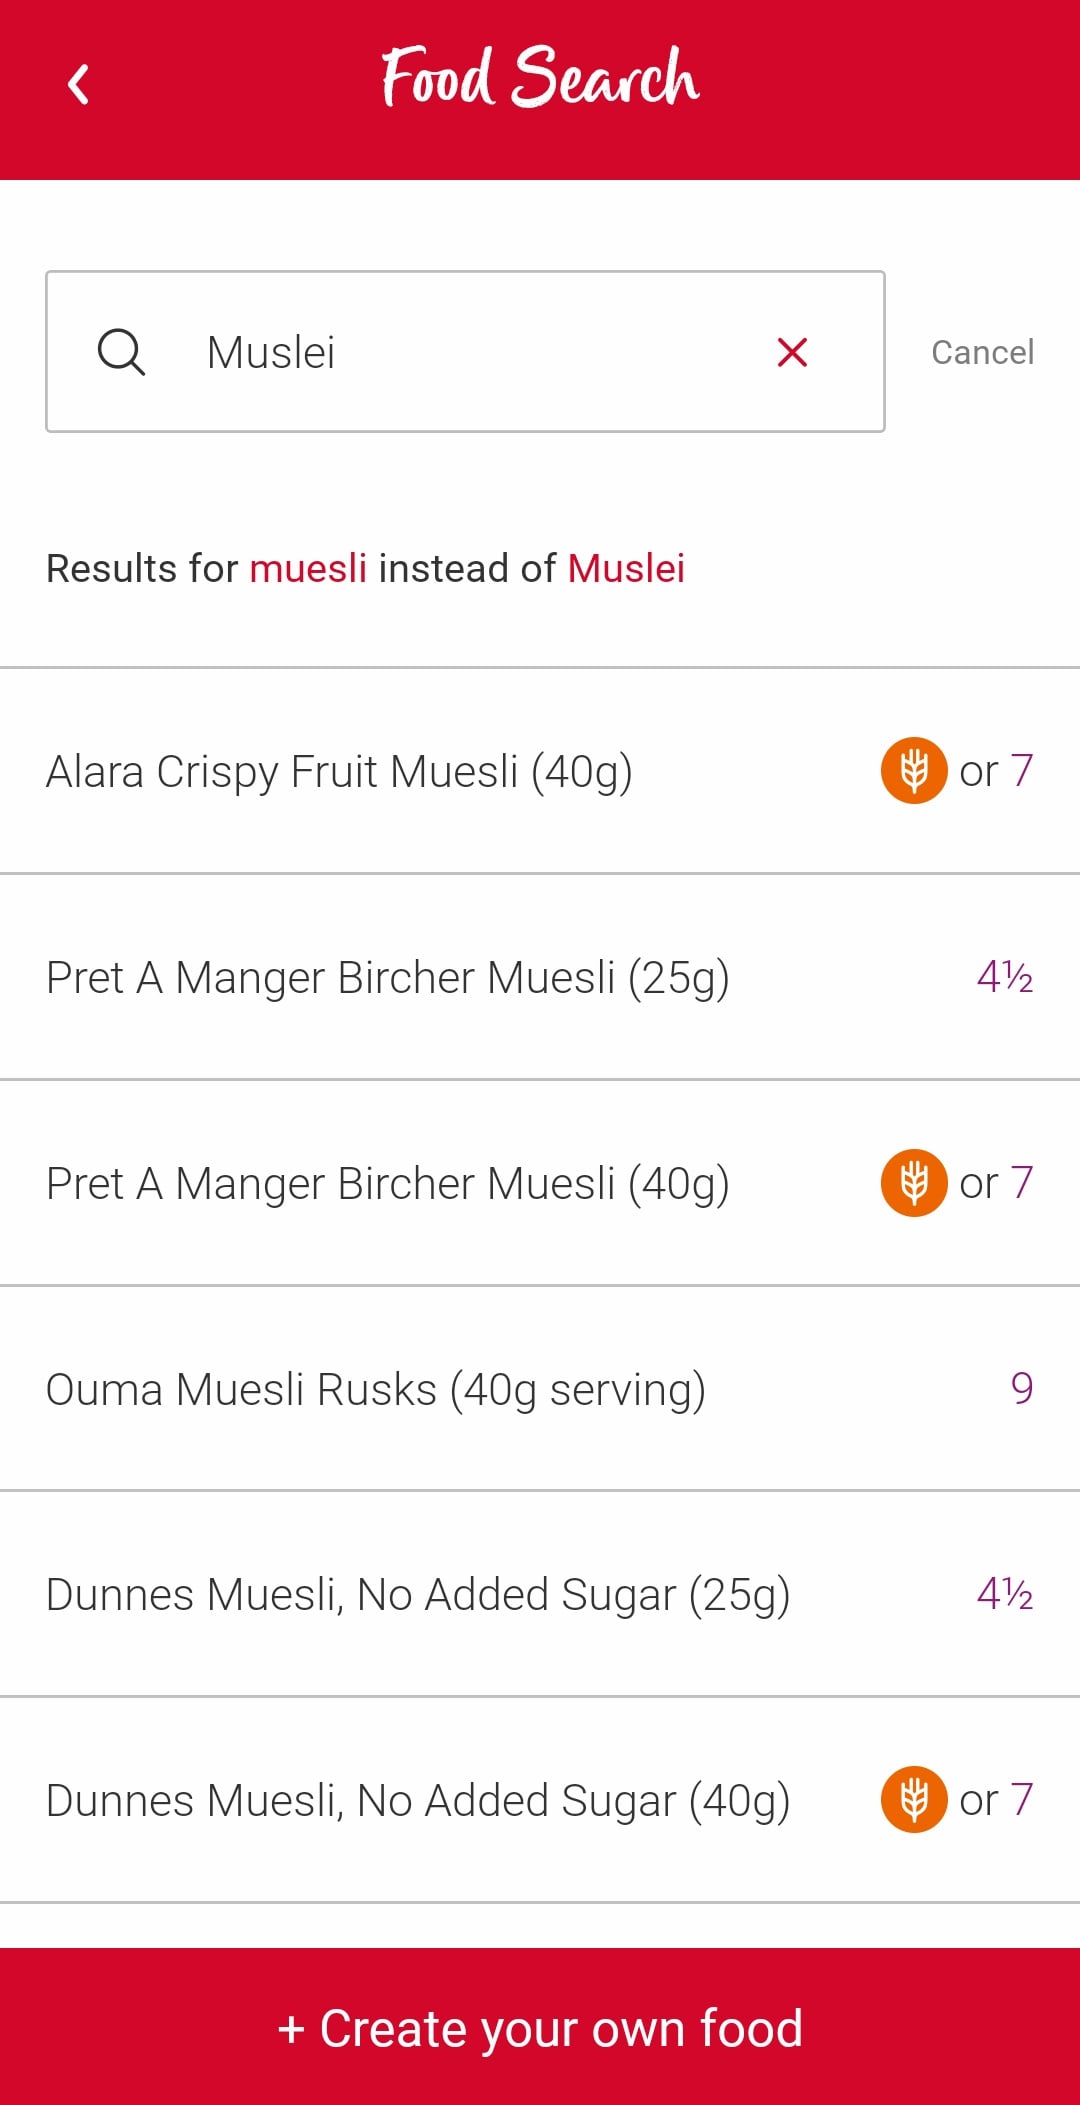Cancel the food search

coord(983,352)
